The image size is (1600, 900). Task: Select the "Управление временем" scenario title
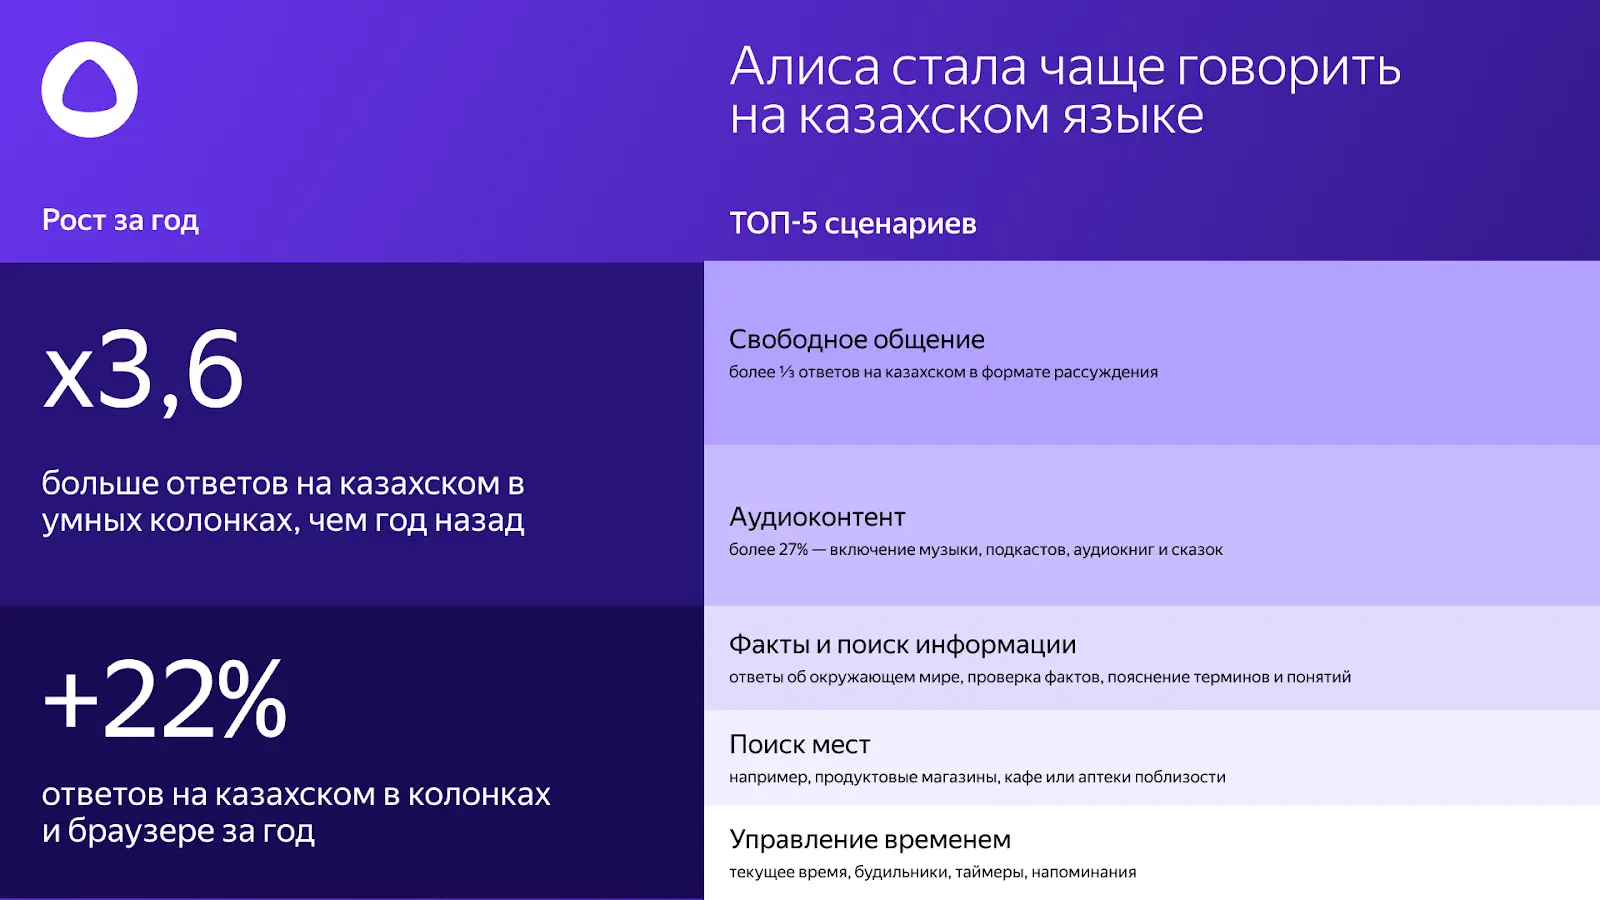click(x=869, y=840)
